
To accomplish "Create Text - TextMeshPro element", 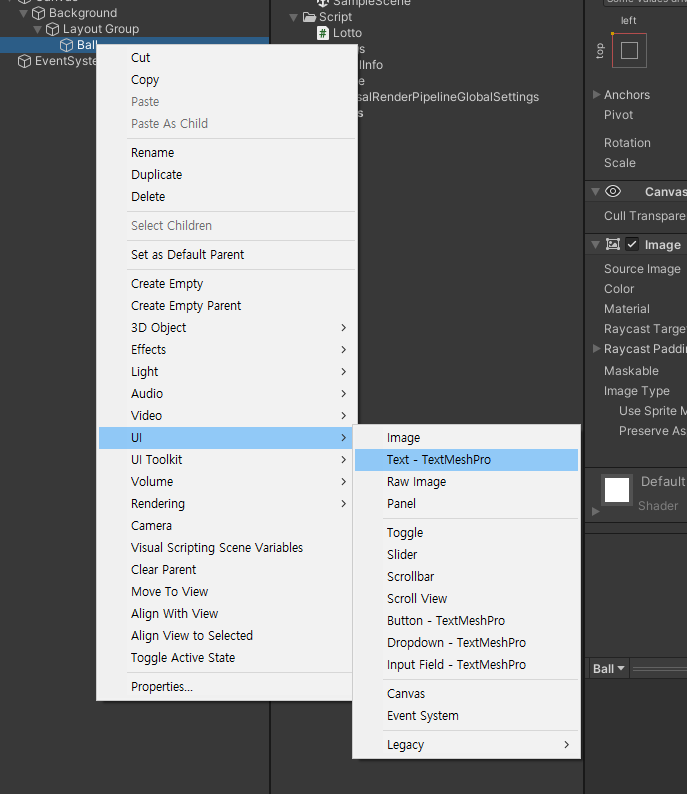I will (x=466, y=460).
